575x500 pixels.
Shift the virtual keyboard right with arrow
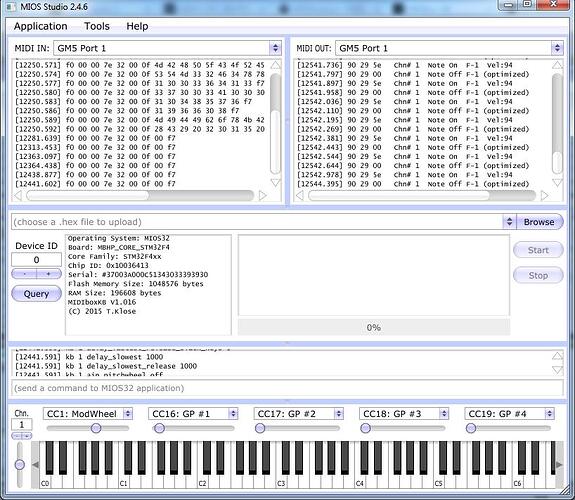[559, 465]
